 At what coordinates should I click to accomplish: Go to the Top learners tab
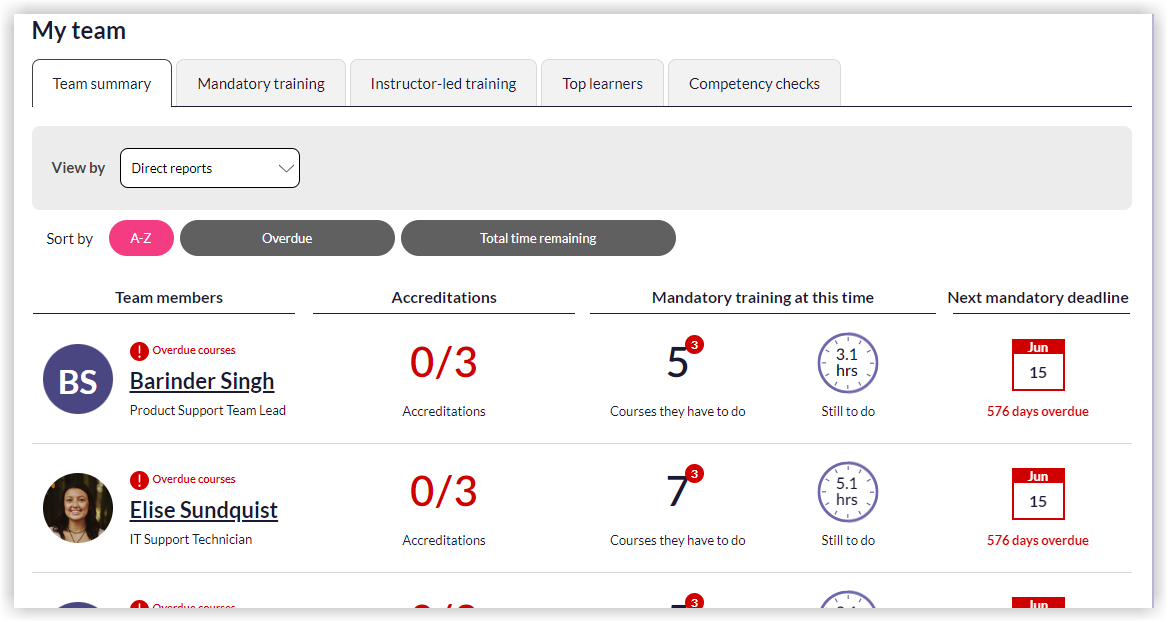click(x=602, y=84)
